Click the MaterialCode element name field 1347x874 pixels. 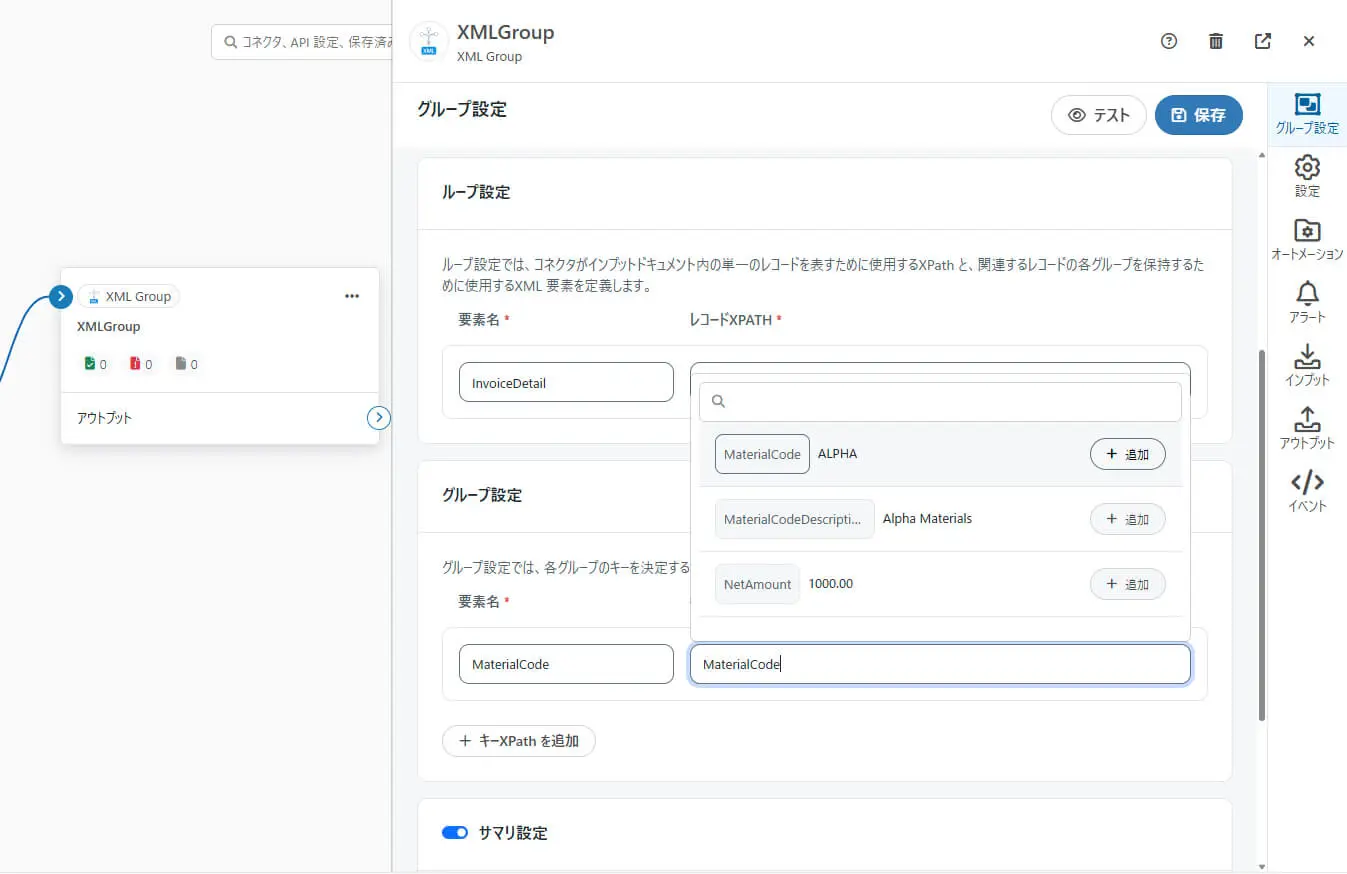pyautogui.click(x=566, y=664)
